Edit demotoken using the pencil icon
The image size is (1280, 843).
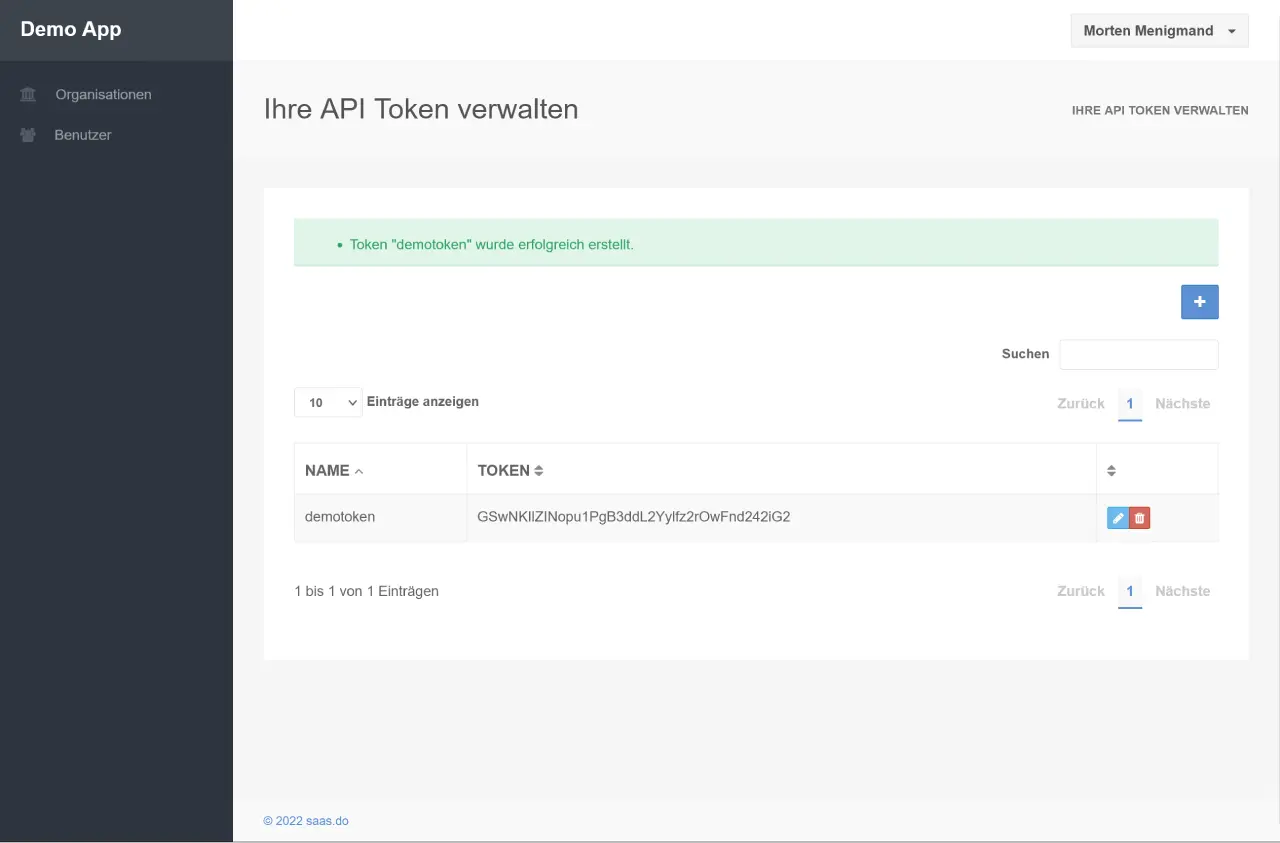coord(1118,518)
